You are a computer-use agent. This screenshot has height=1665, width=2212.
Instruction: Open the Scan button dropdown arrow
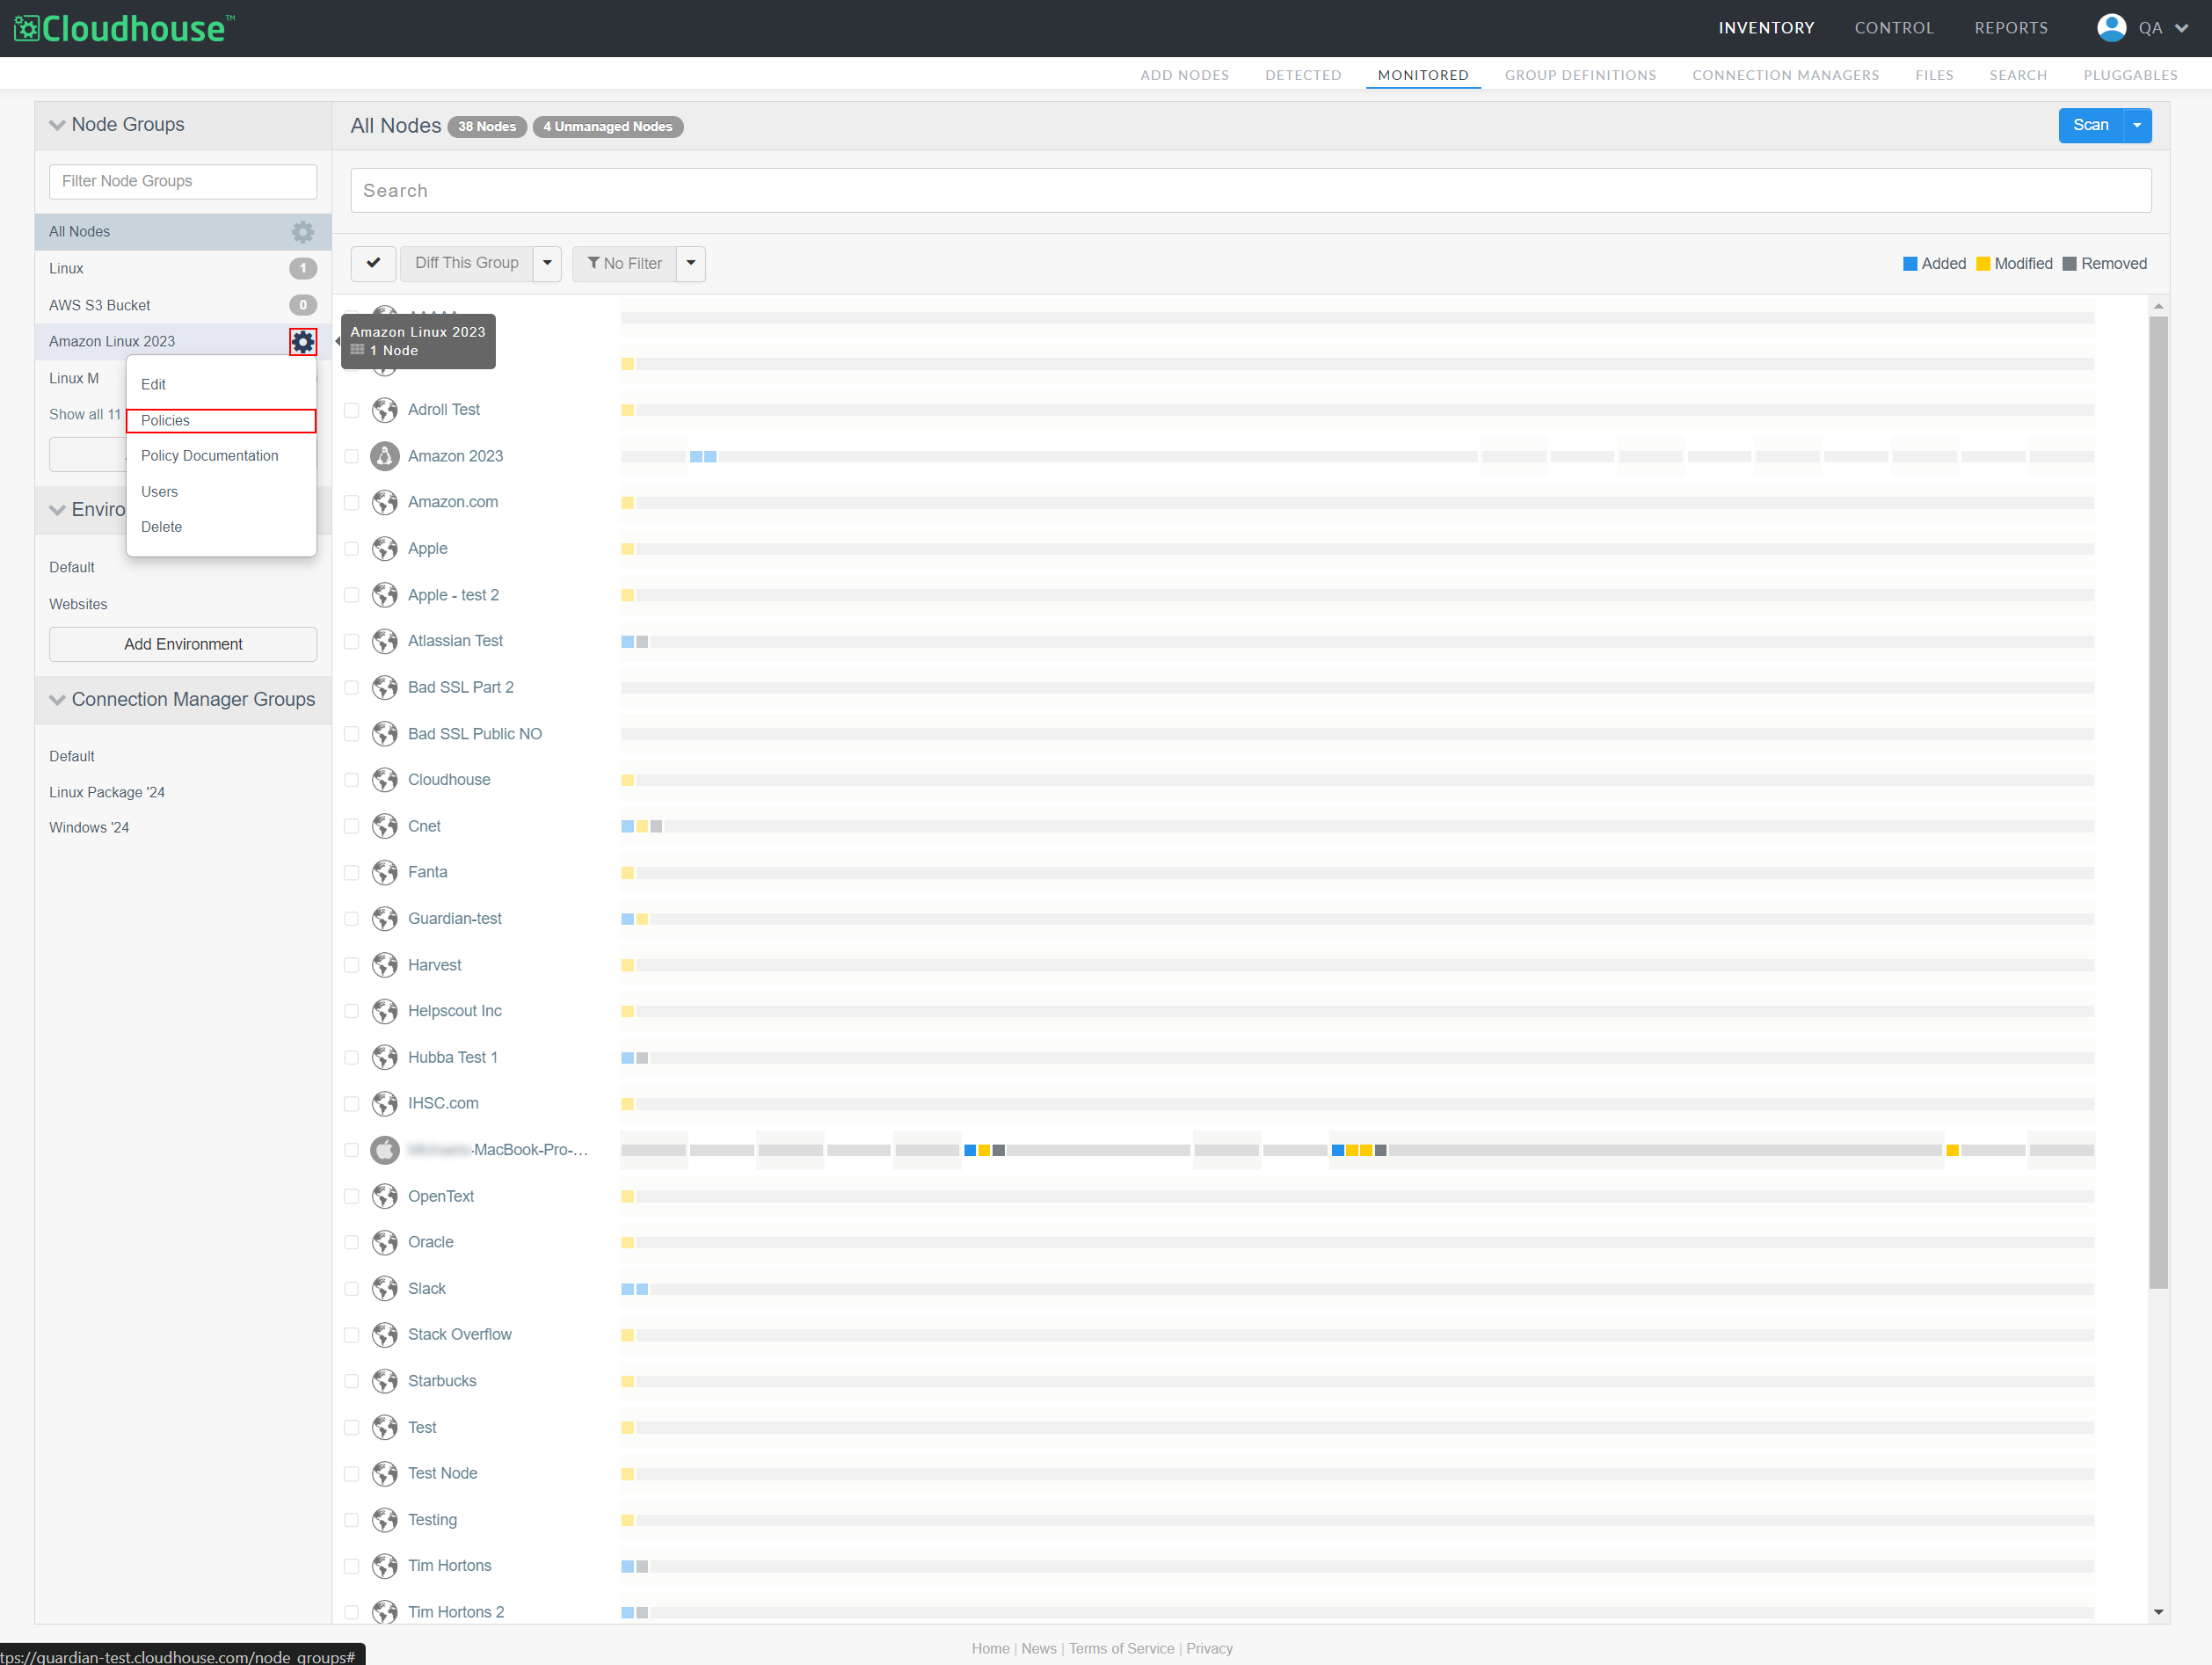pos(2137,126)
